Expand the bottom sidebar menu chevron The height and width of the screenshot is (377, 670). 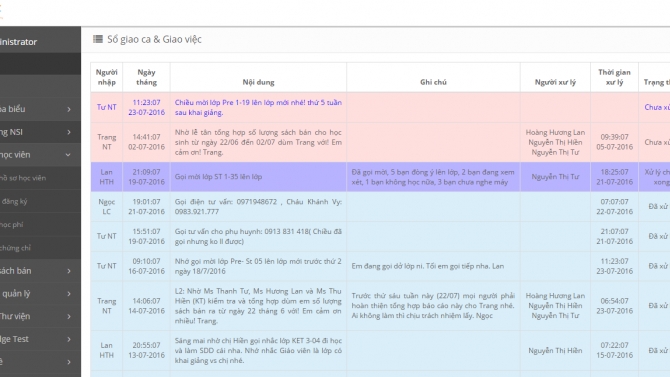coord(69,362)
